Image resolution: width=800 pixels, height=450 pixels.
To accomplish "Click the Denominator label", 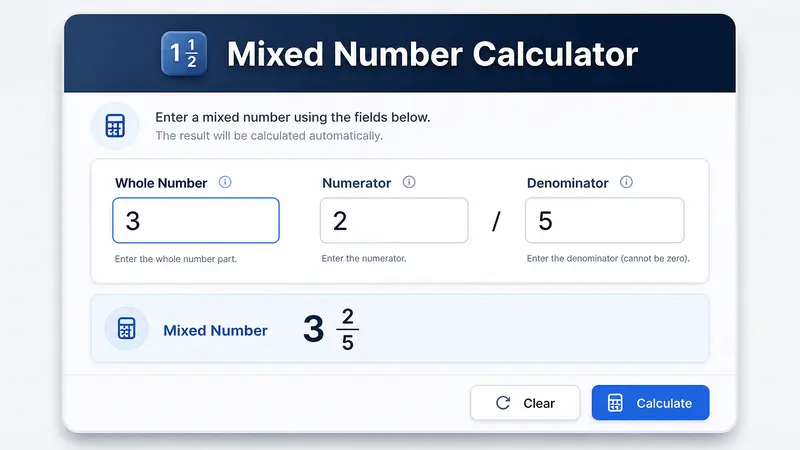I will (x=567, y=183).
